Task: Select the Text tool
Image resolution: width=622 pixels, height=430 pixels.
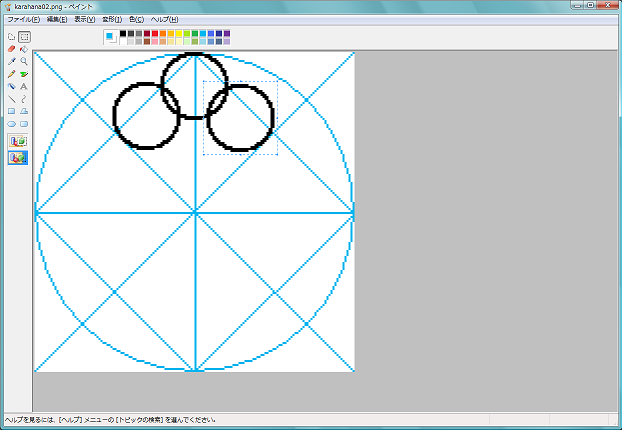Action: point(24,86)
